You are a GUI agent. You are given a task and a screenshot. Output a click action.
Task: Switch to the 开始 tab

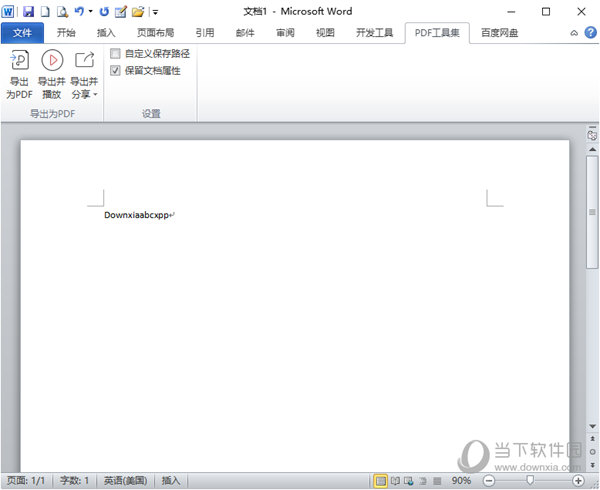click(66, 33)
